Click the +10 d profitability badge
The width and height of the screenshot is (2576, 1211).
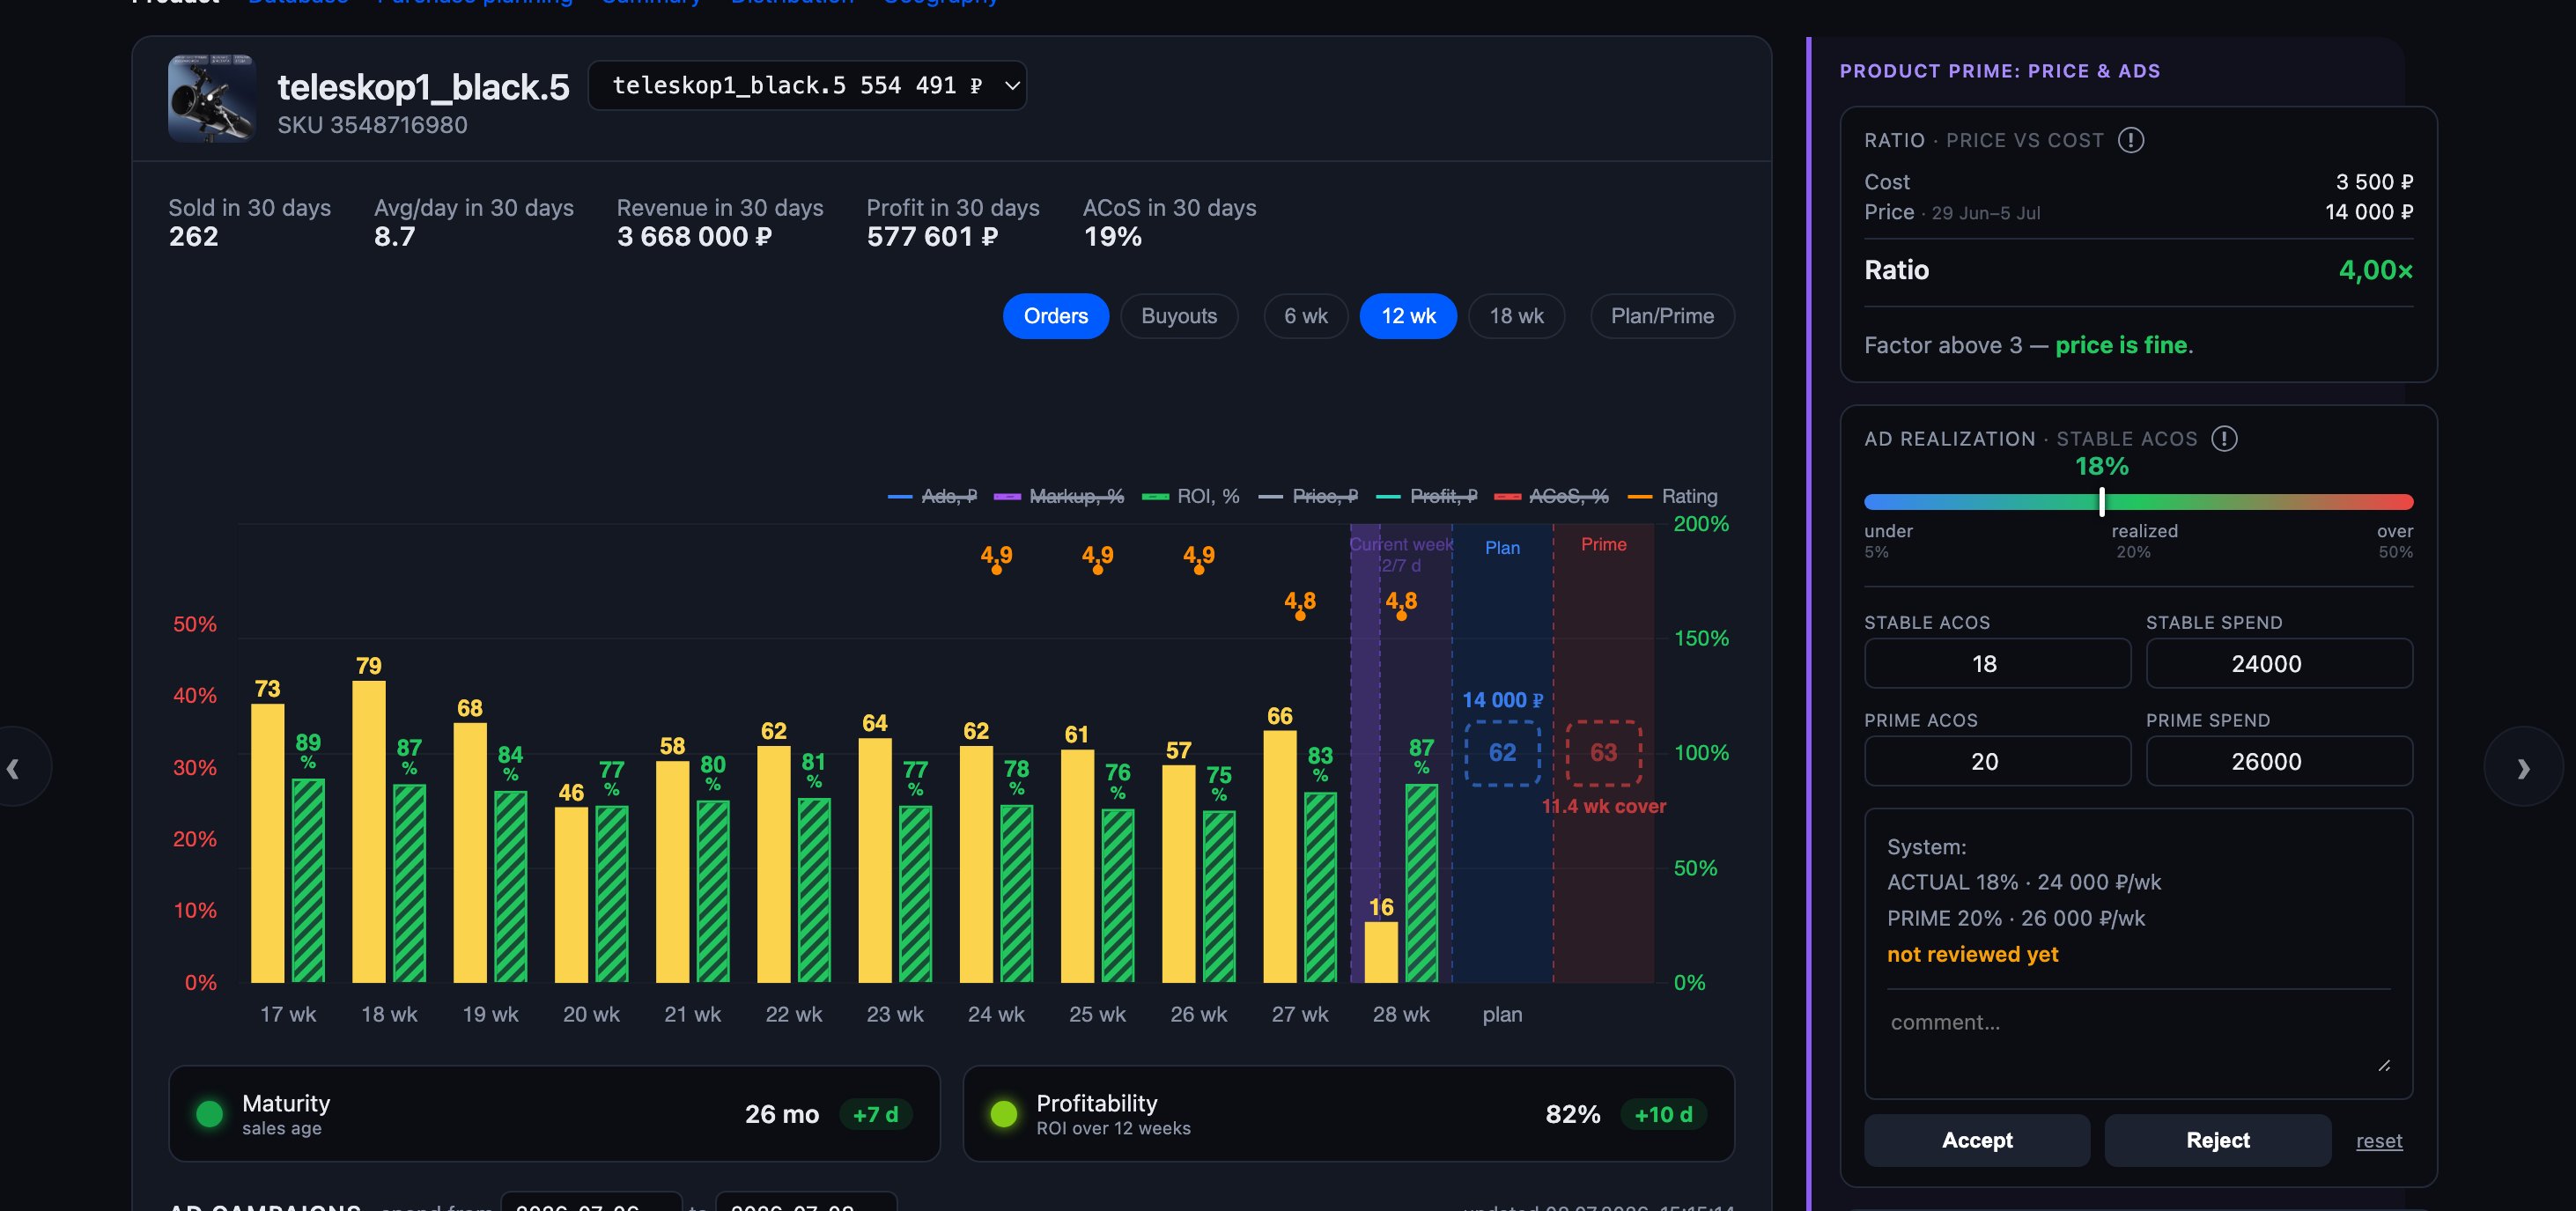1662,1114
